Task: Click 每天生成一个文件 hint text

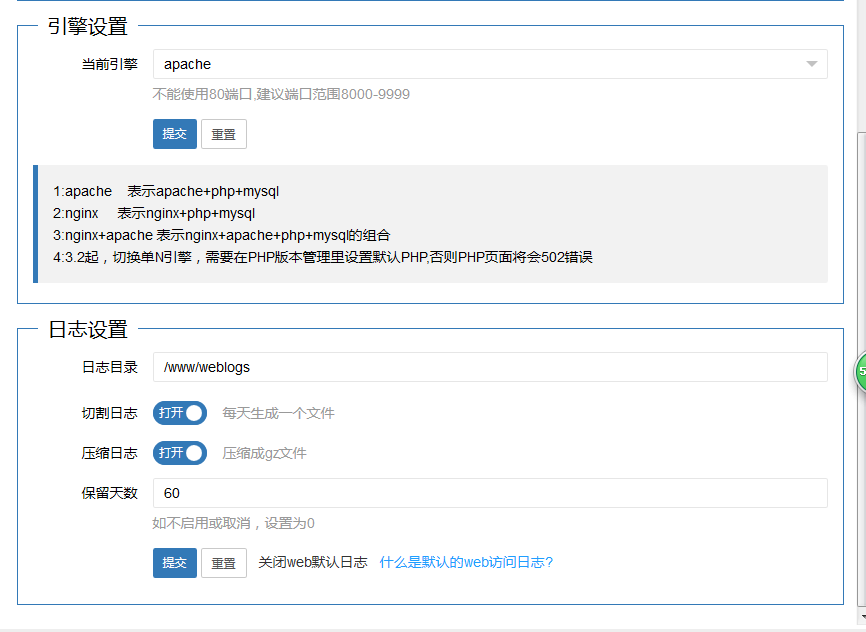Action: (x=278, y=413)
